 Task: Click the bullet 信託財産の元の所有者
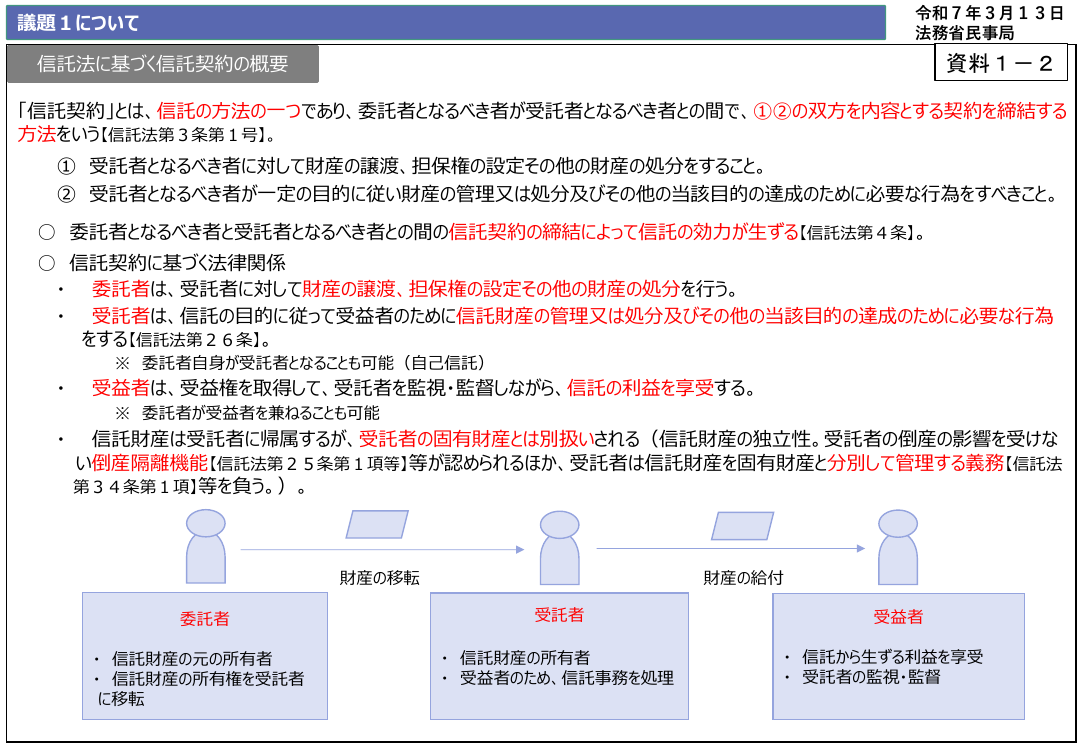183,659
